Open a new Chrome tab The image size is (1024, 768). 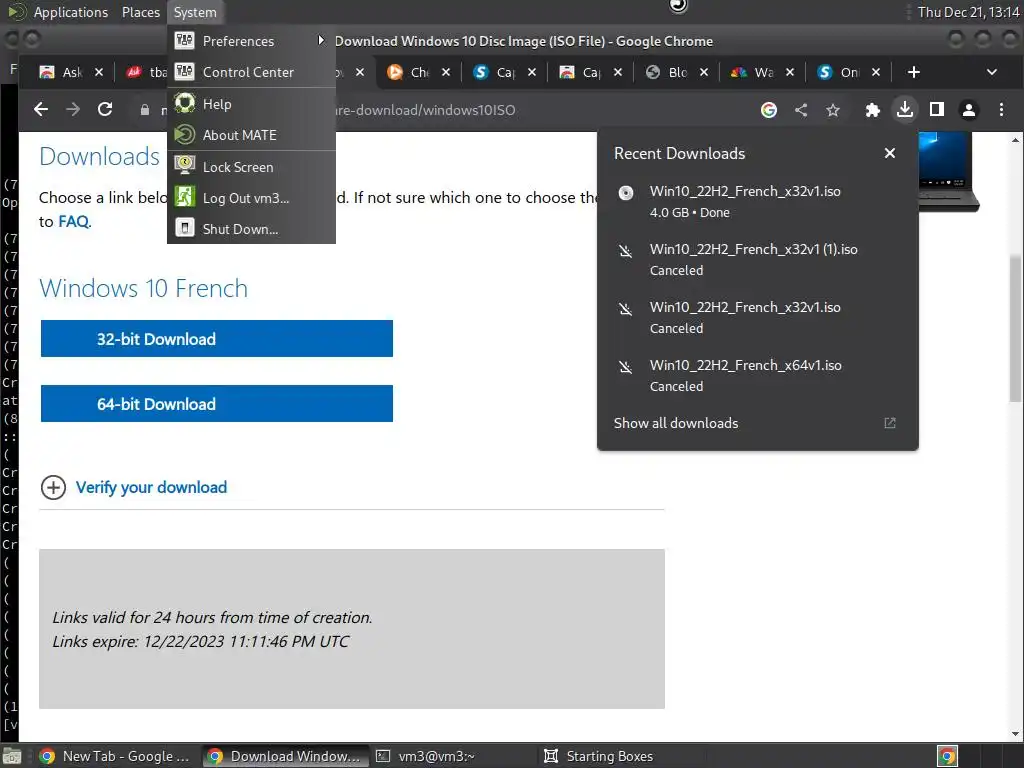[914, 72]
